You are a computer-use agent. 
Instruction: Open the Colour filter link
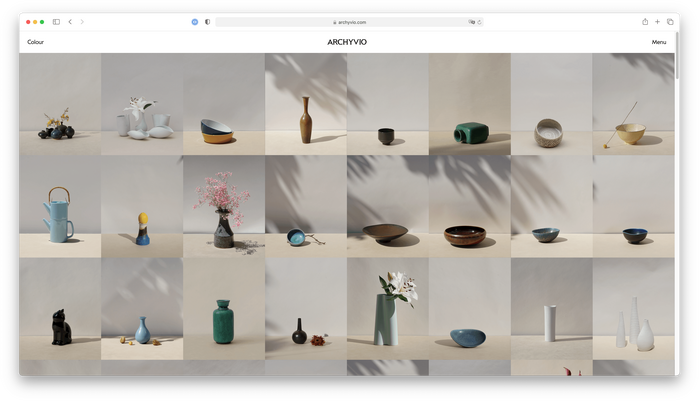36,42
